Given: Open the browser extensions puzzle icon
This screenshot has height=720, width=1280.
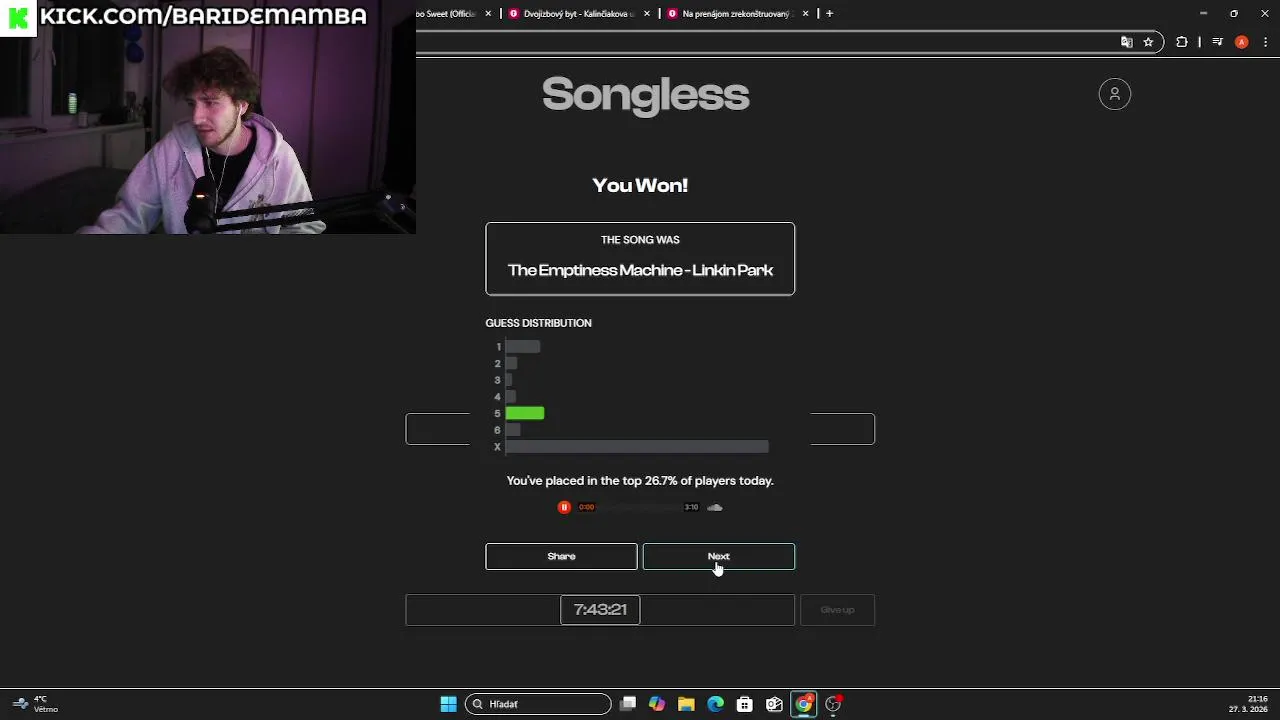Looking at the screenshot, I should point(1182,42).
